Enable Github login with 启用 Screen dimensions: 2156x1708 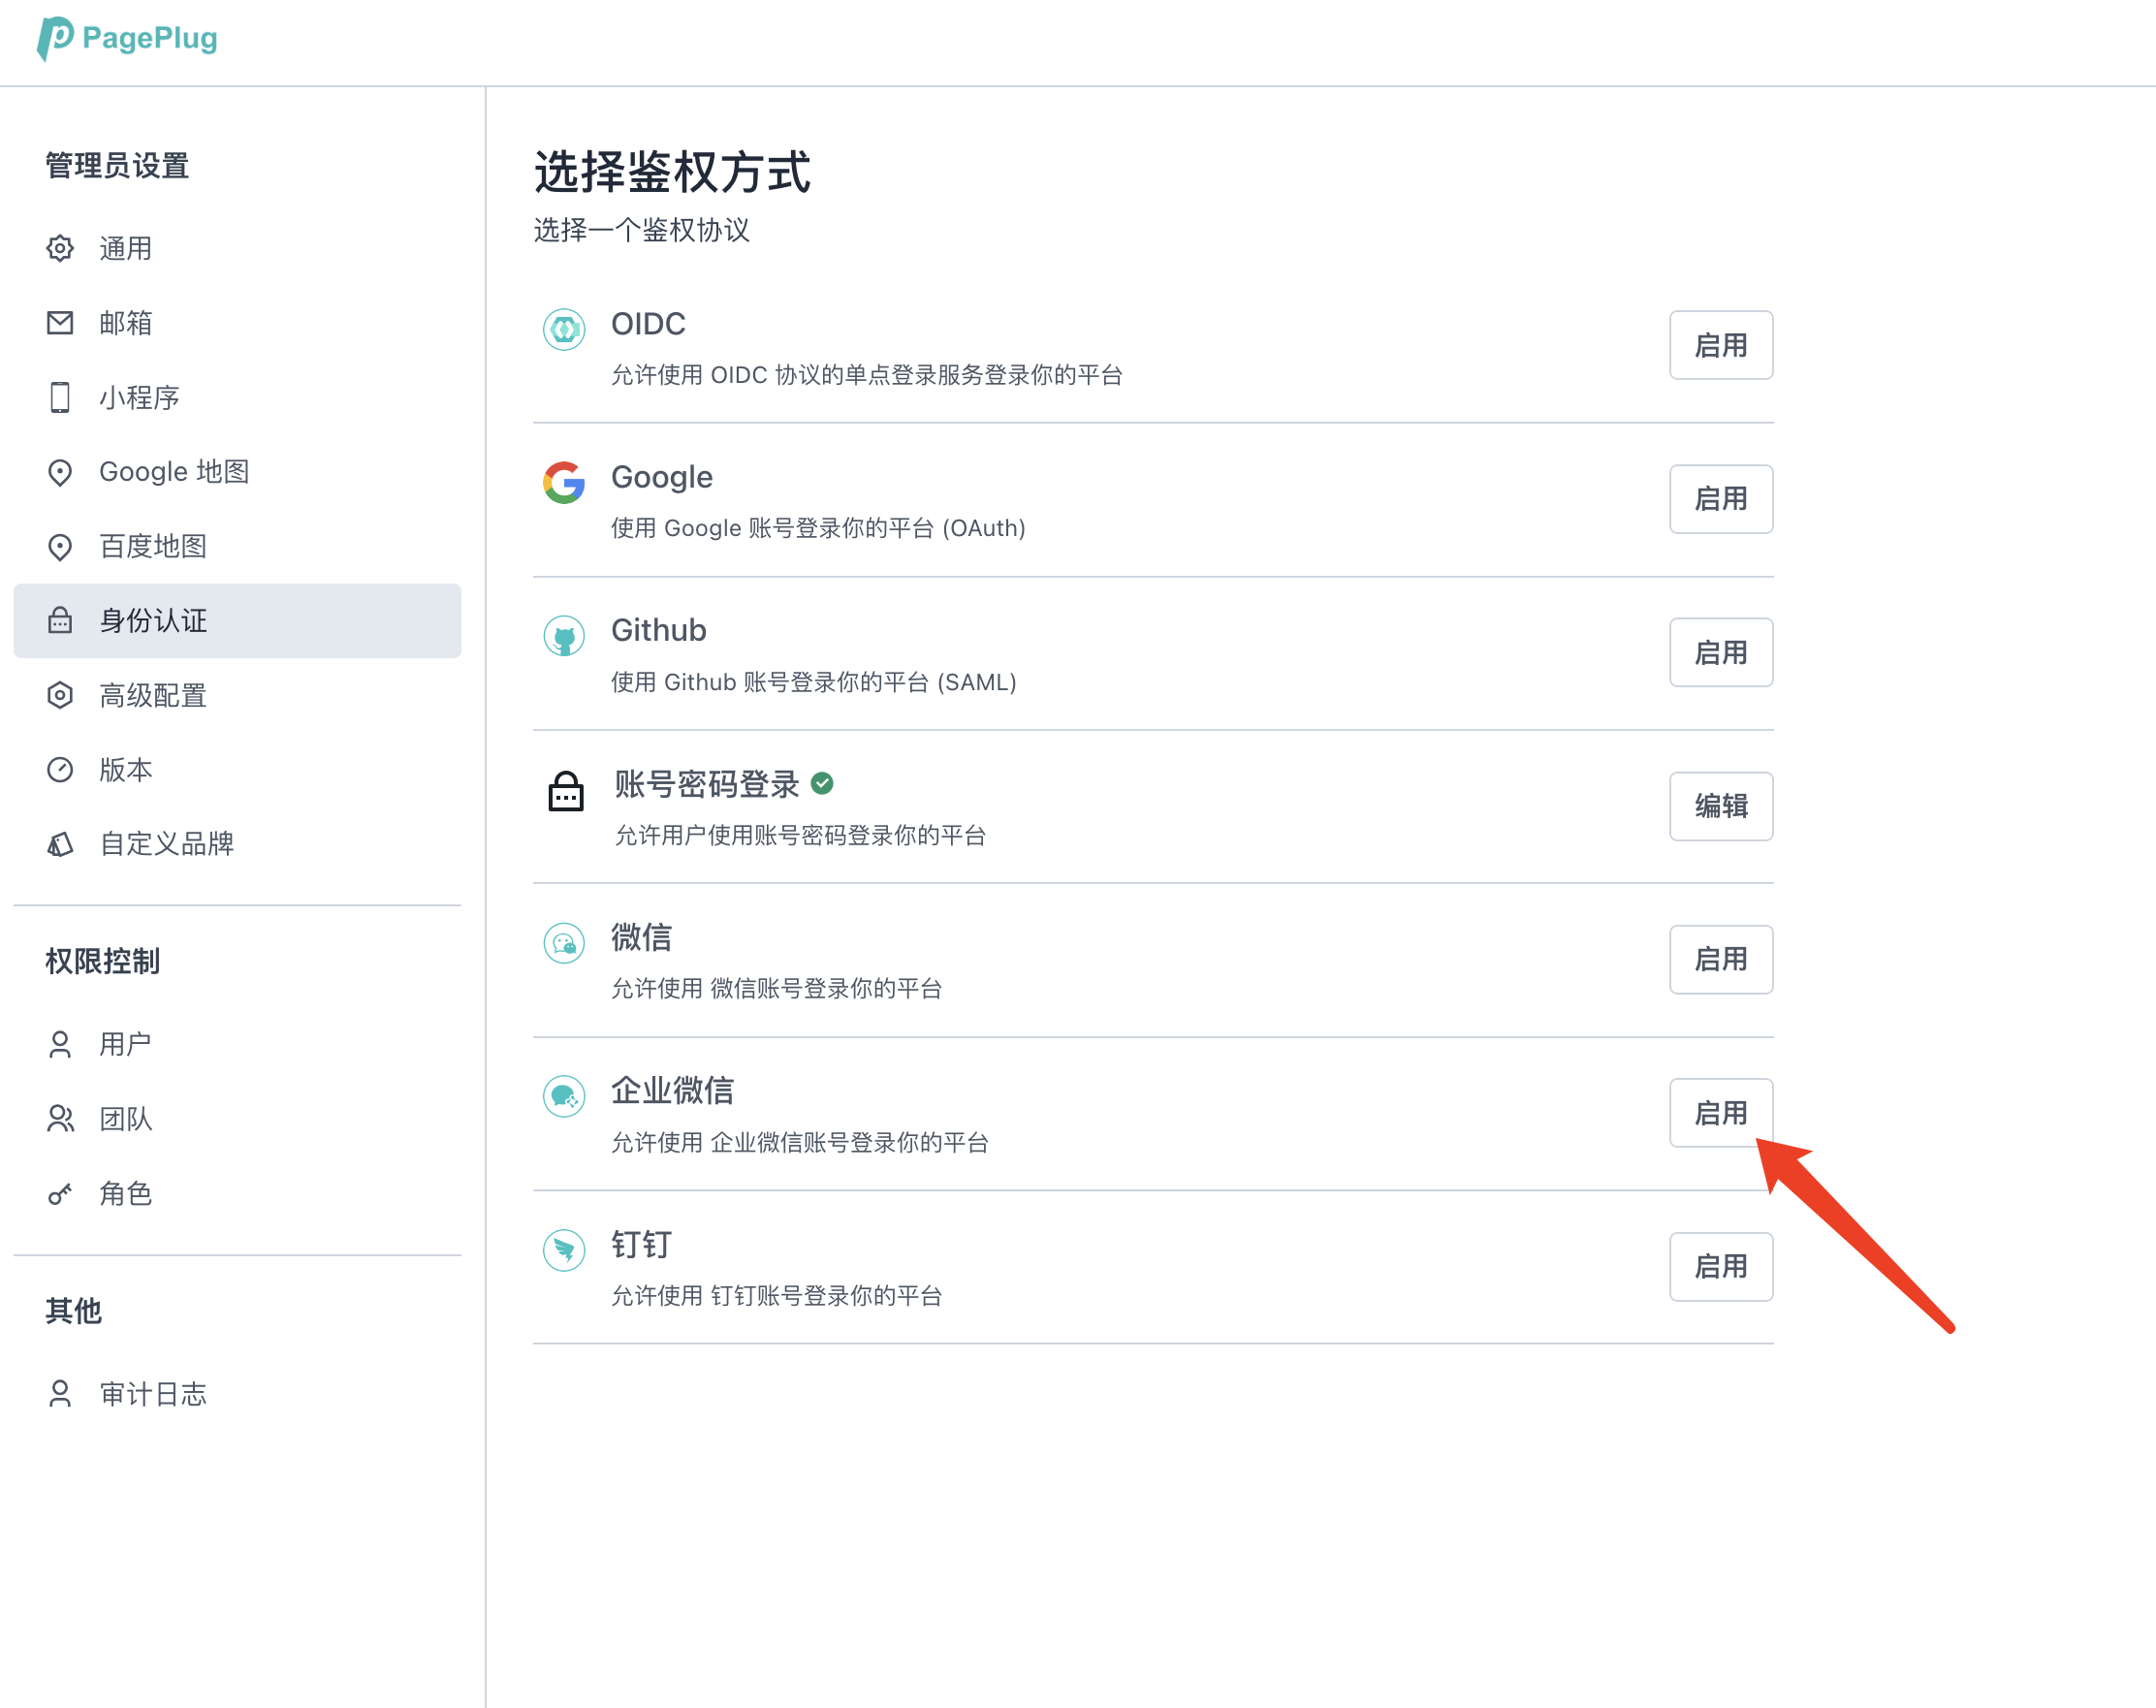click(x=1721, y=652)
